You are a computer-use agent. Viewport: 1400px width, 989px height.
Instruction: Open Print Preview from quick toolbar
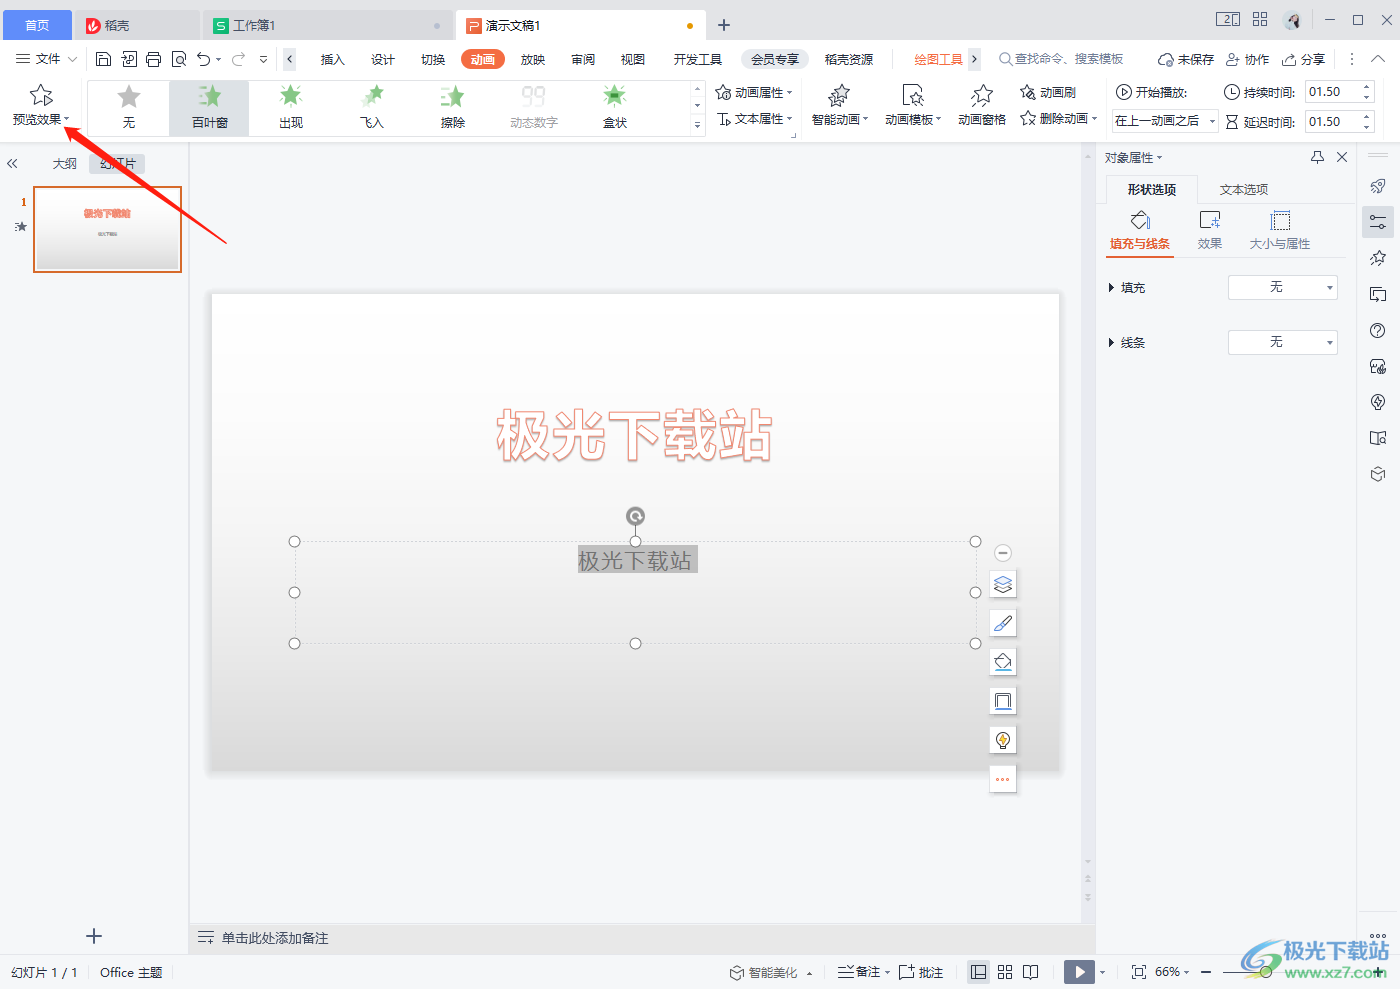[x=178, y=59]
